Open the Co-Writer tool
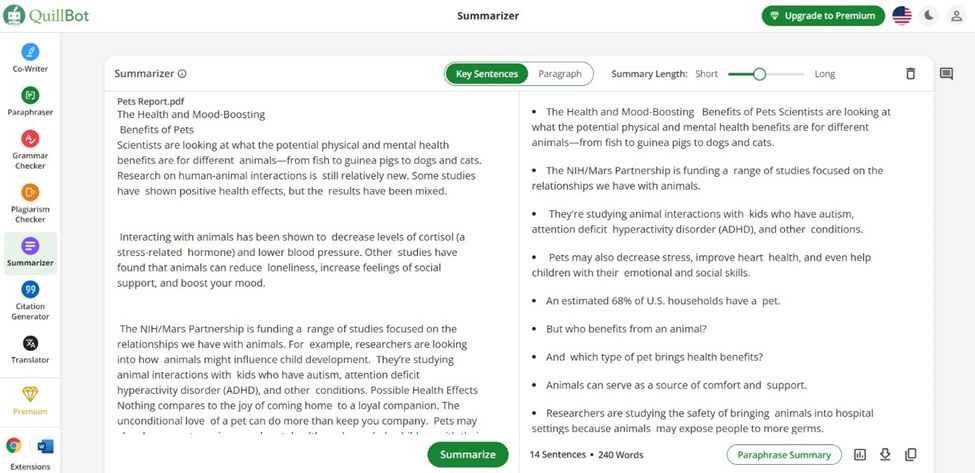 pyautogui.click(x=30, y=58)
